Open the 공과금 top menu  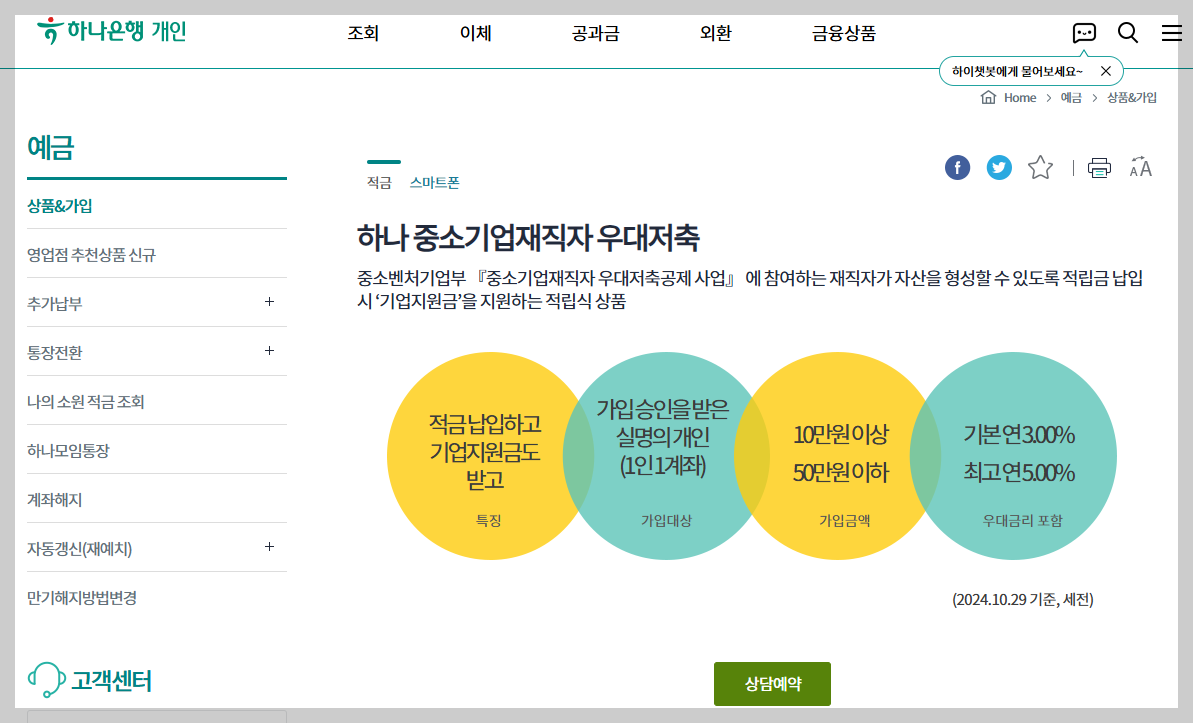(x=596, y=33)
